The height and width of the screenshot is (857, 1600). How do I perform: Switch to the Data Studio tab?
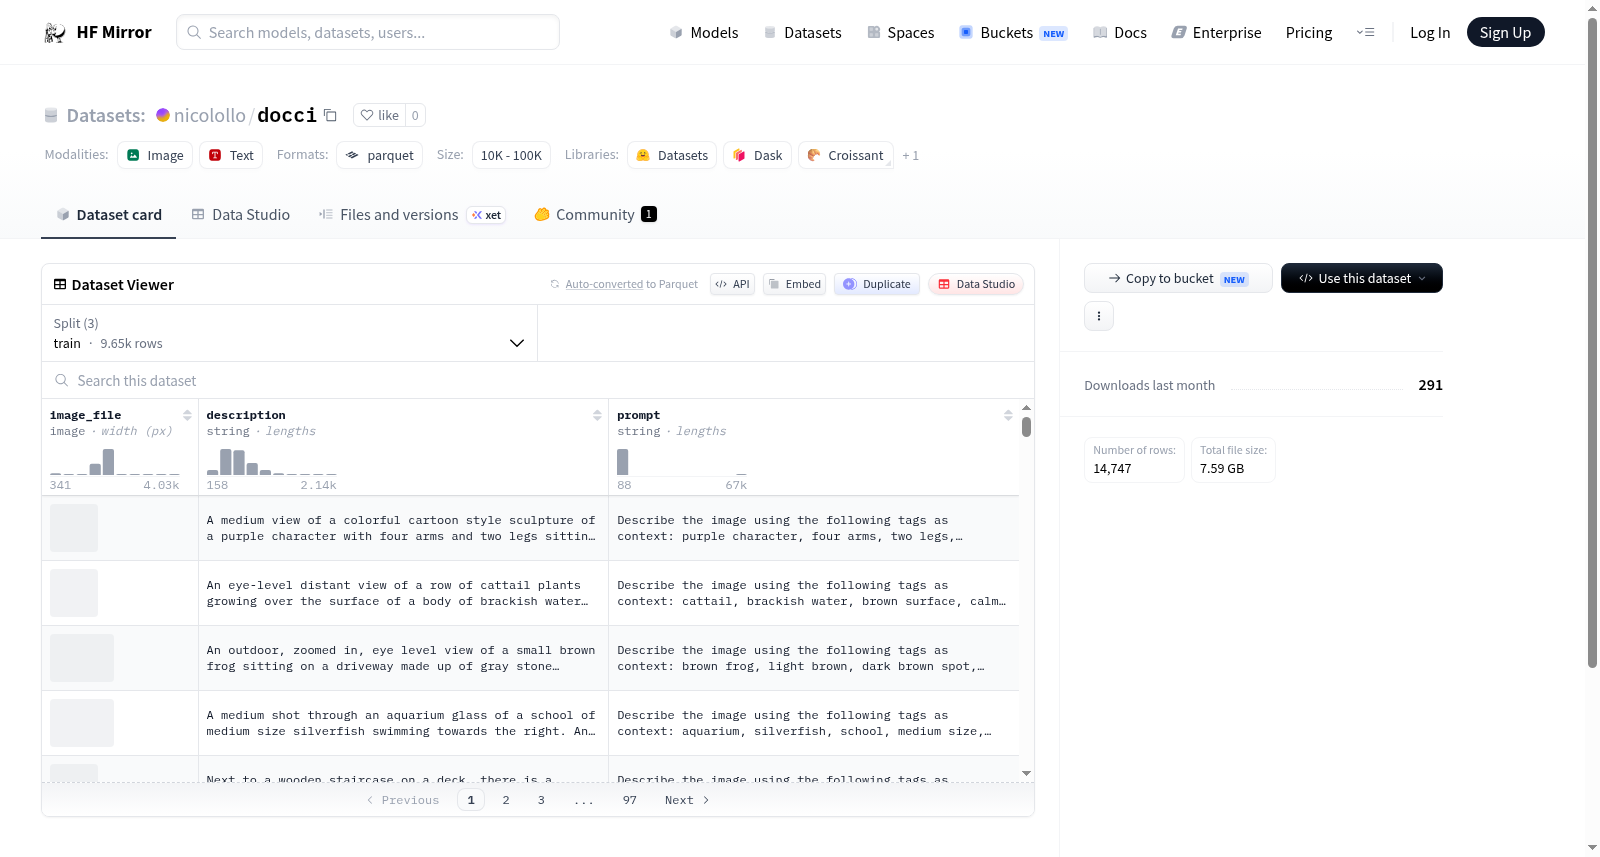(x=241, y=215)
